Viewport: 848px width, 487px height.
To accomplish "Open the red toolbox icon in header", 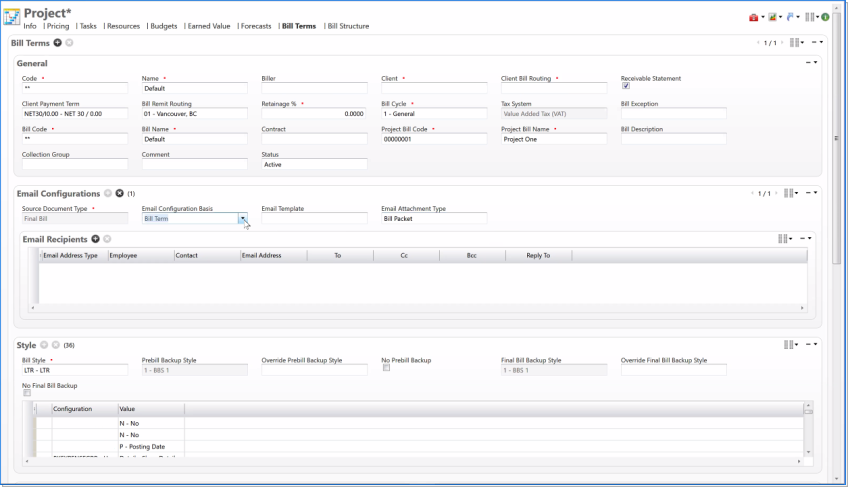I will pos(753,17).
